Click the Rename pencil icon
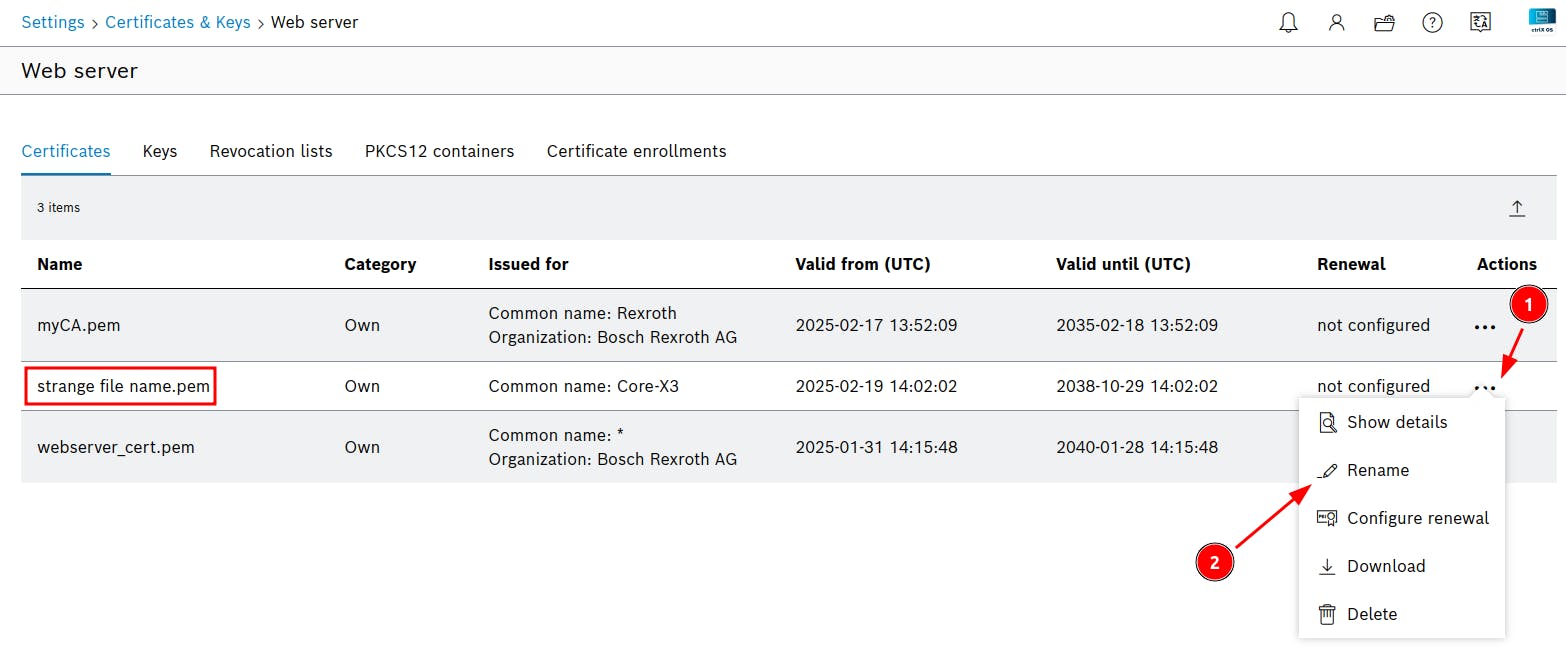This screenshot has width=1566, height=662. click(1328, 470)
